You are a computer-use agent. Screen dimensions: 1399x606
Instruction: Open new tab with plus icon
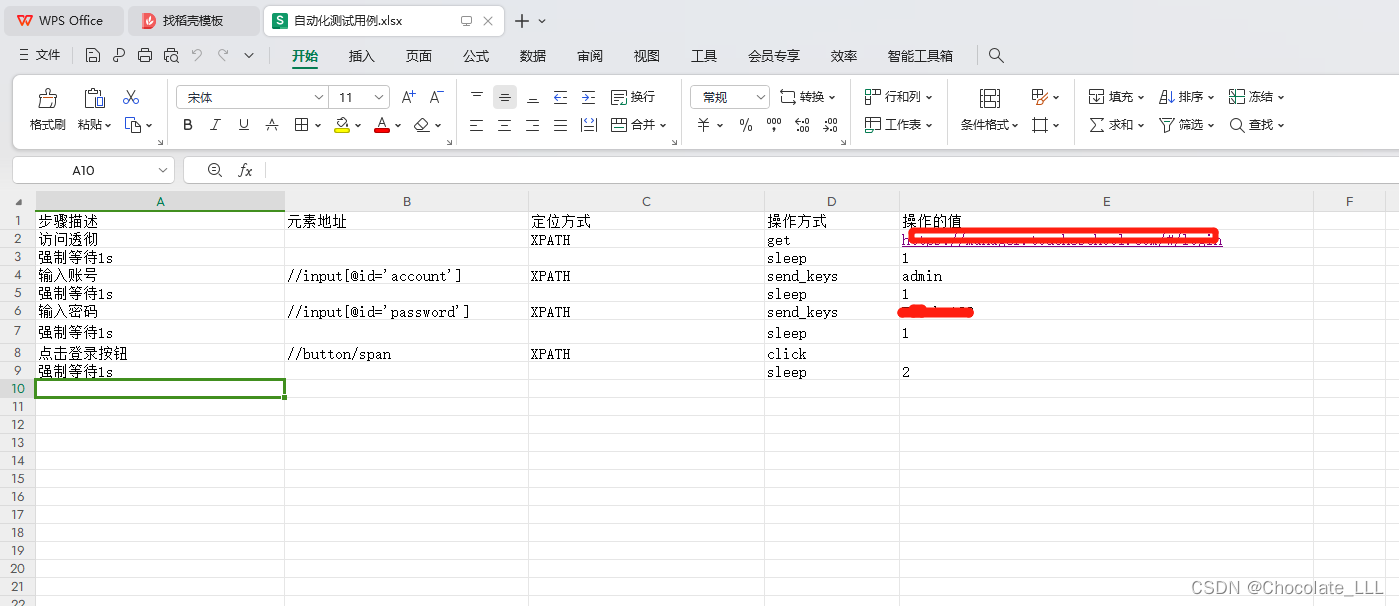521,21
